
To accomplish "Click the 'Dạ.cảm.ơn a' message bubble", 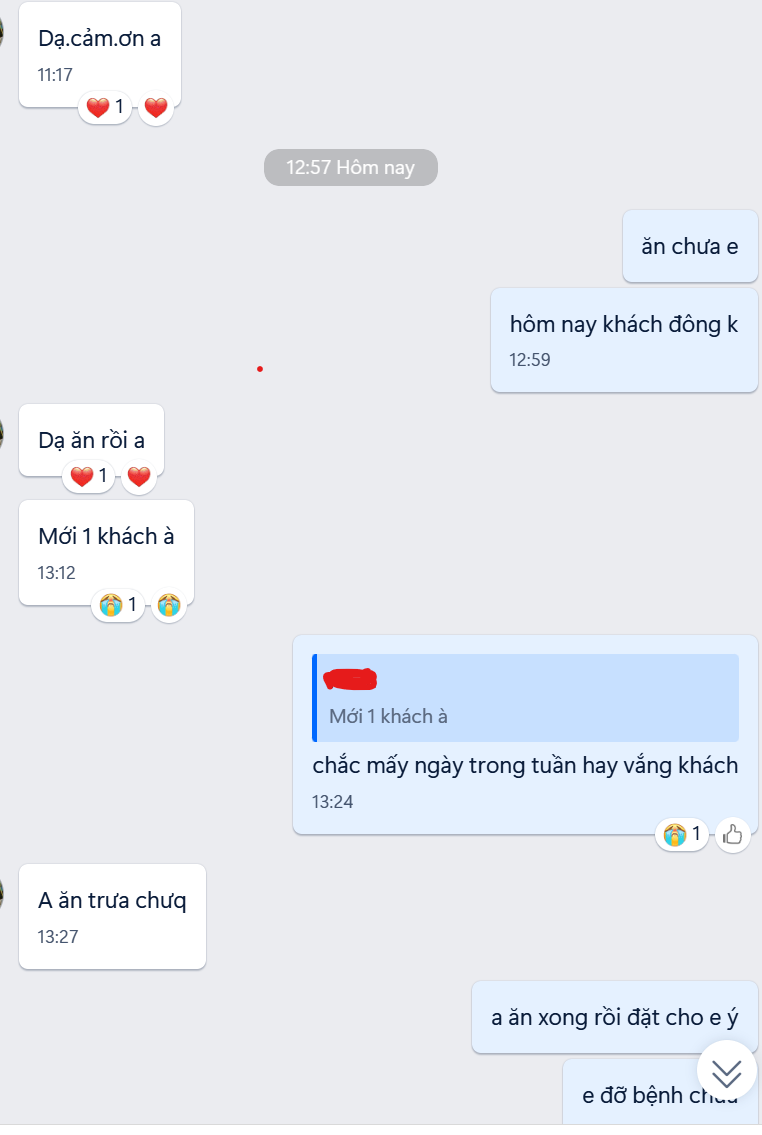I will pos(100,55).
